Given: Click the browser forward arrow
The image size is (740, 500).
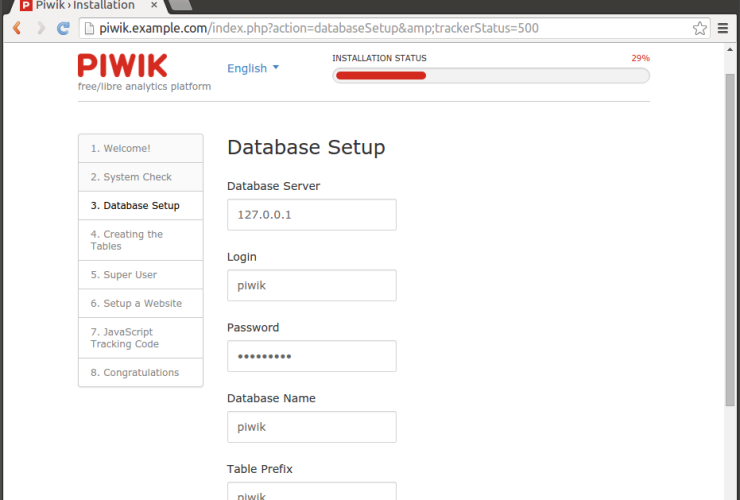Looking at the screenshot, I should click(41, 28).
